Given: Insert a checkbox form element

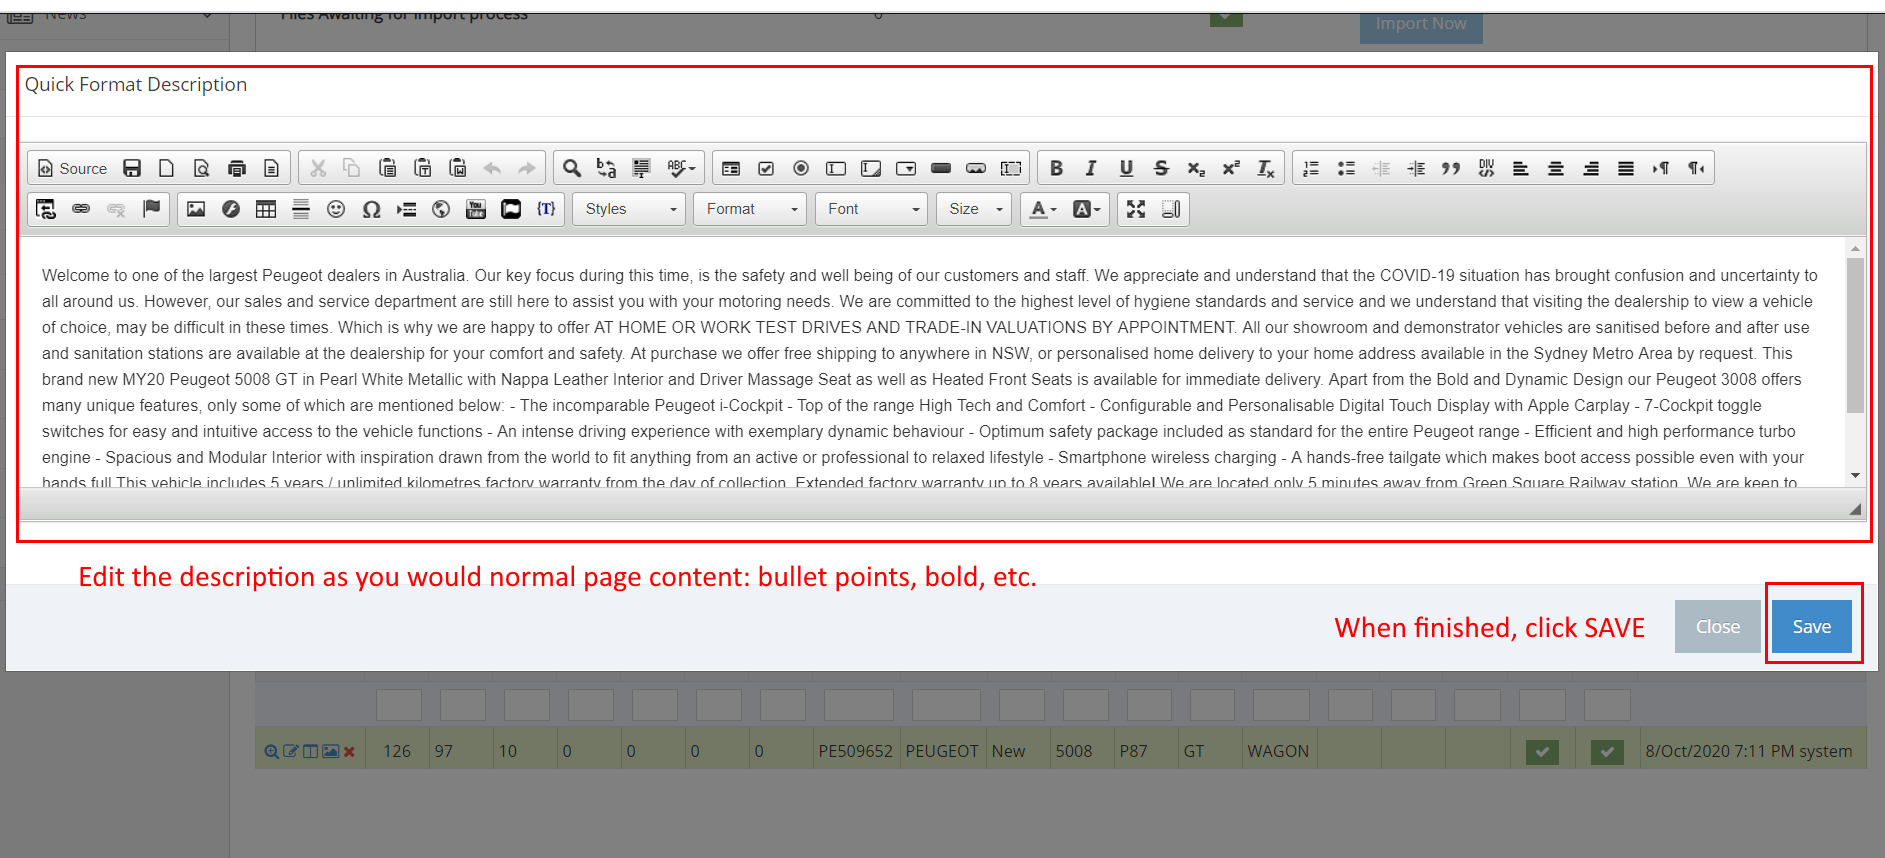Looking at the screenshot, I should point(766,168).
